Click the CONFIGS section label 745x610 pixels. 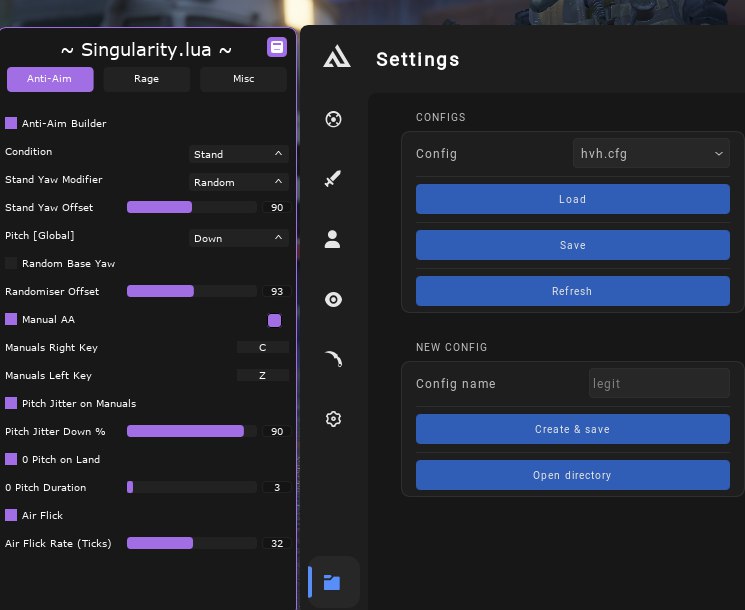pyautogui.click(x=440, y=117)
